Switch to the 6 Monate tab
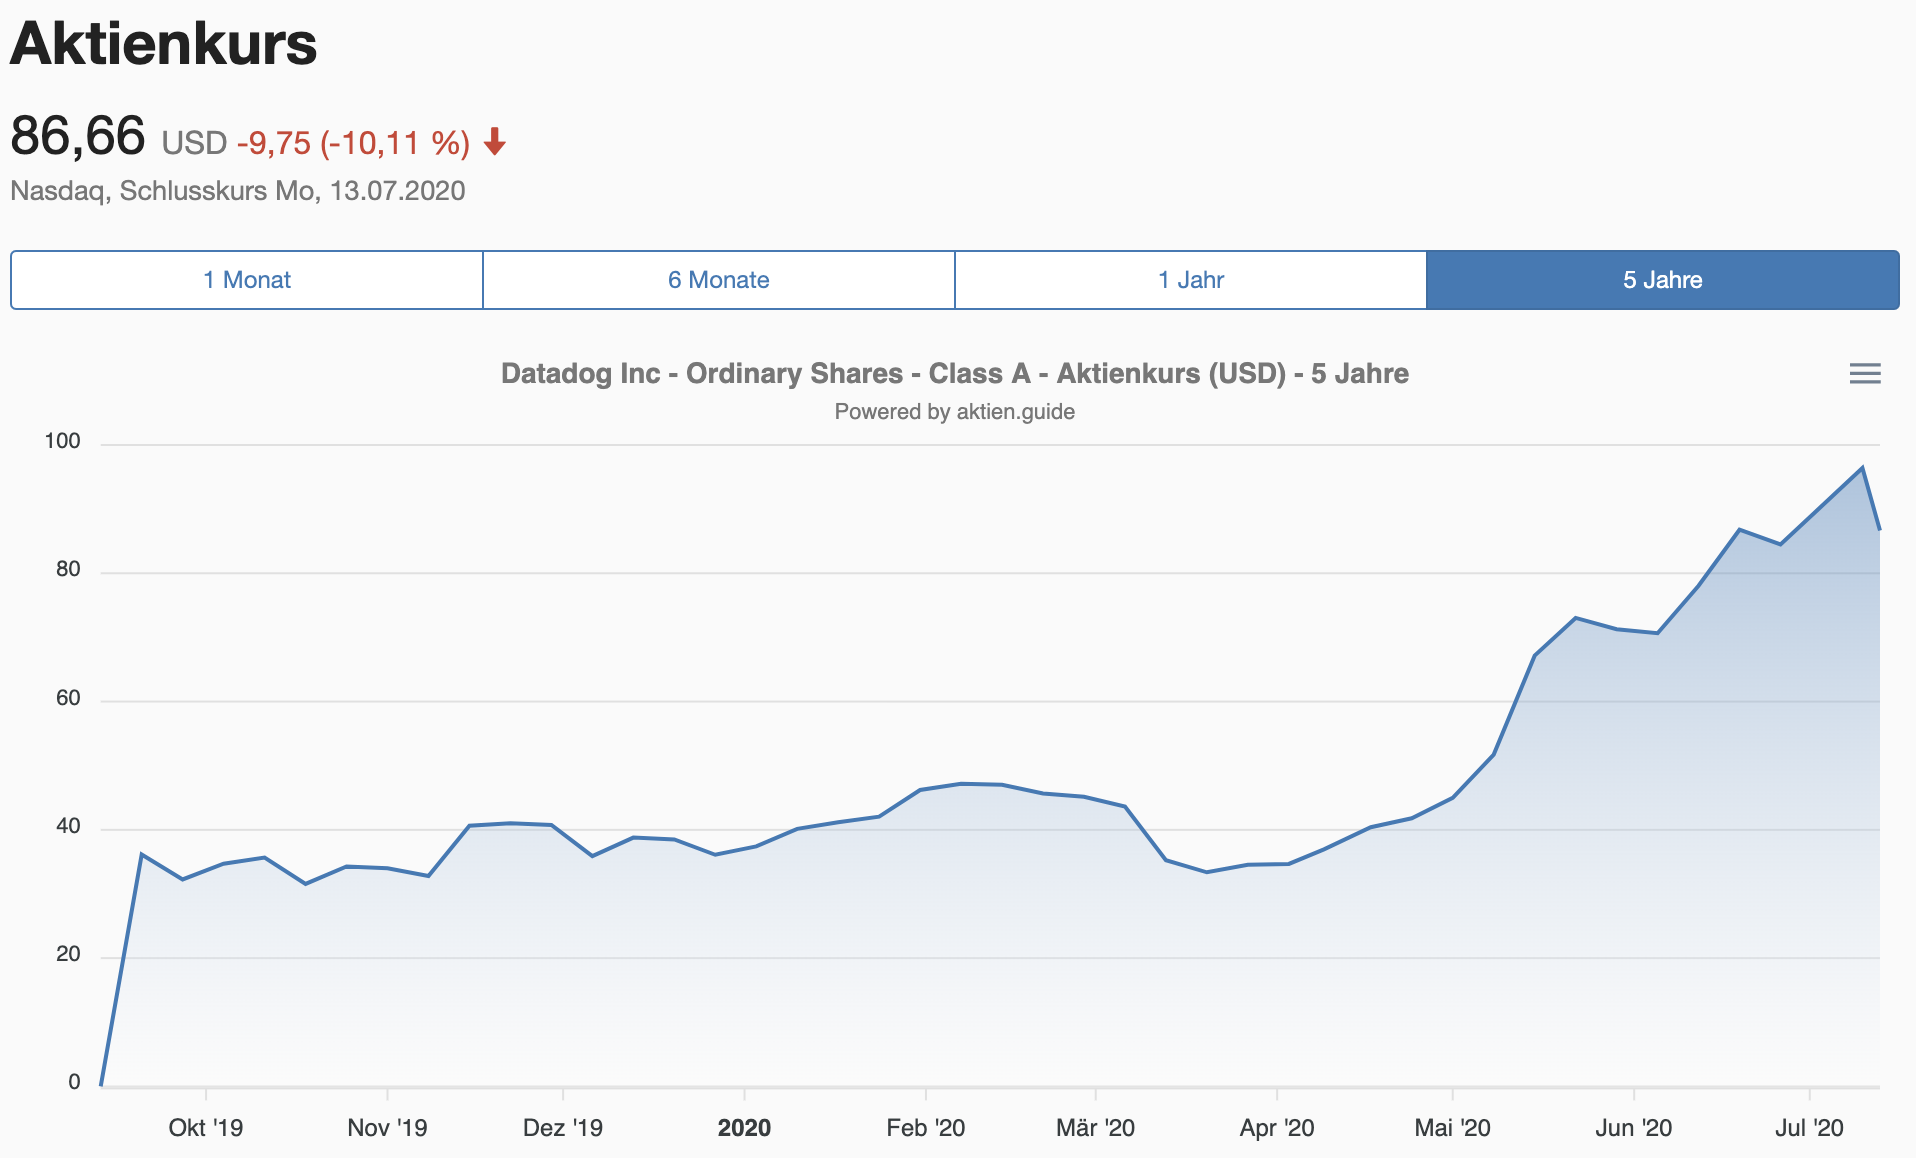Screen dimensions: 1916x1158 point(719,280)
